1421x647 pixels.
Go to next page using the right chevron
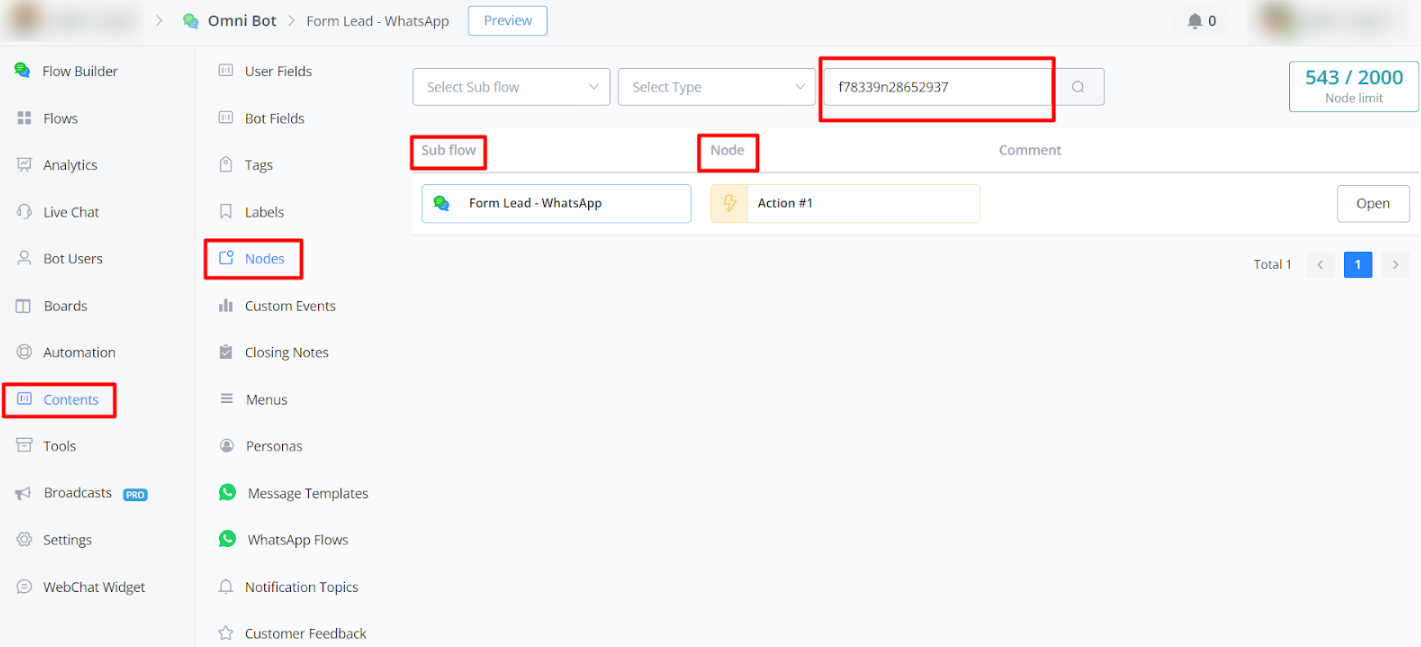tap(1395, 265)
